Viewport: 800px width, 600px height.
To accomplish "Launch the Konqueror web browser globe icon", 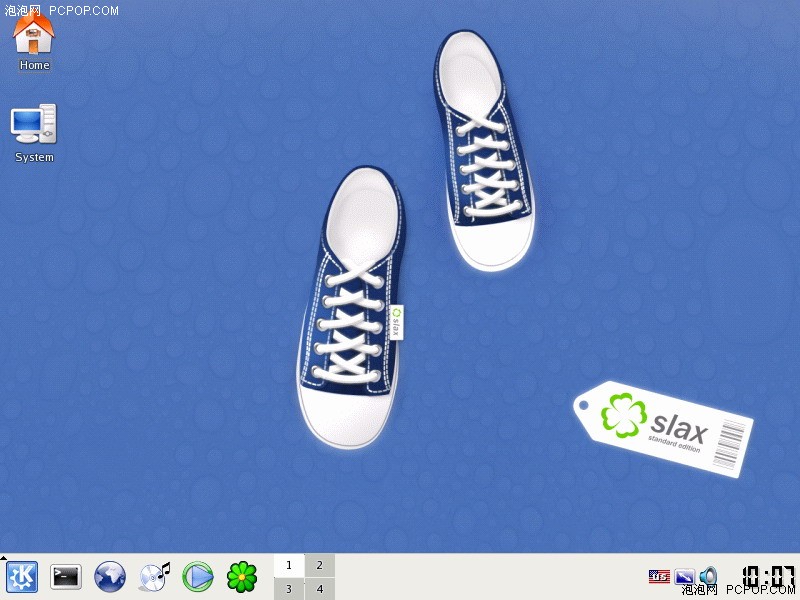I will [x=110, y=577].
